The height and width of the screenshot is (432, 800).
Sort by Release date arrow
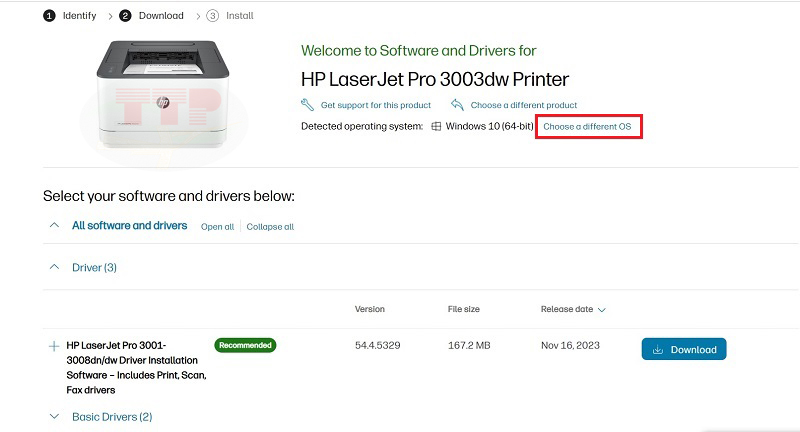point(602,310)
